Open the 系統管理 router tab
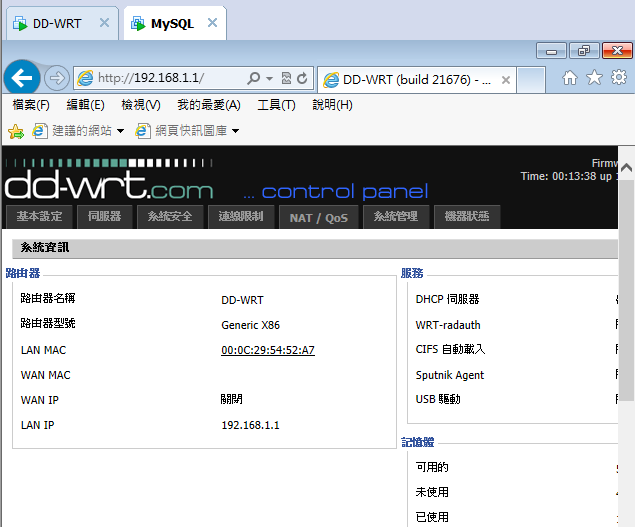 396,217
